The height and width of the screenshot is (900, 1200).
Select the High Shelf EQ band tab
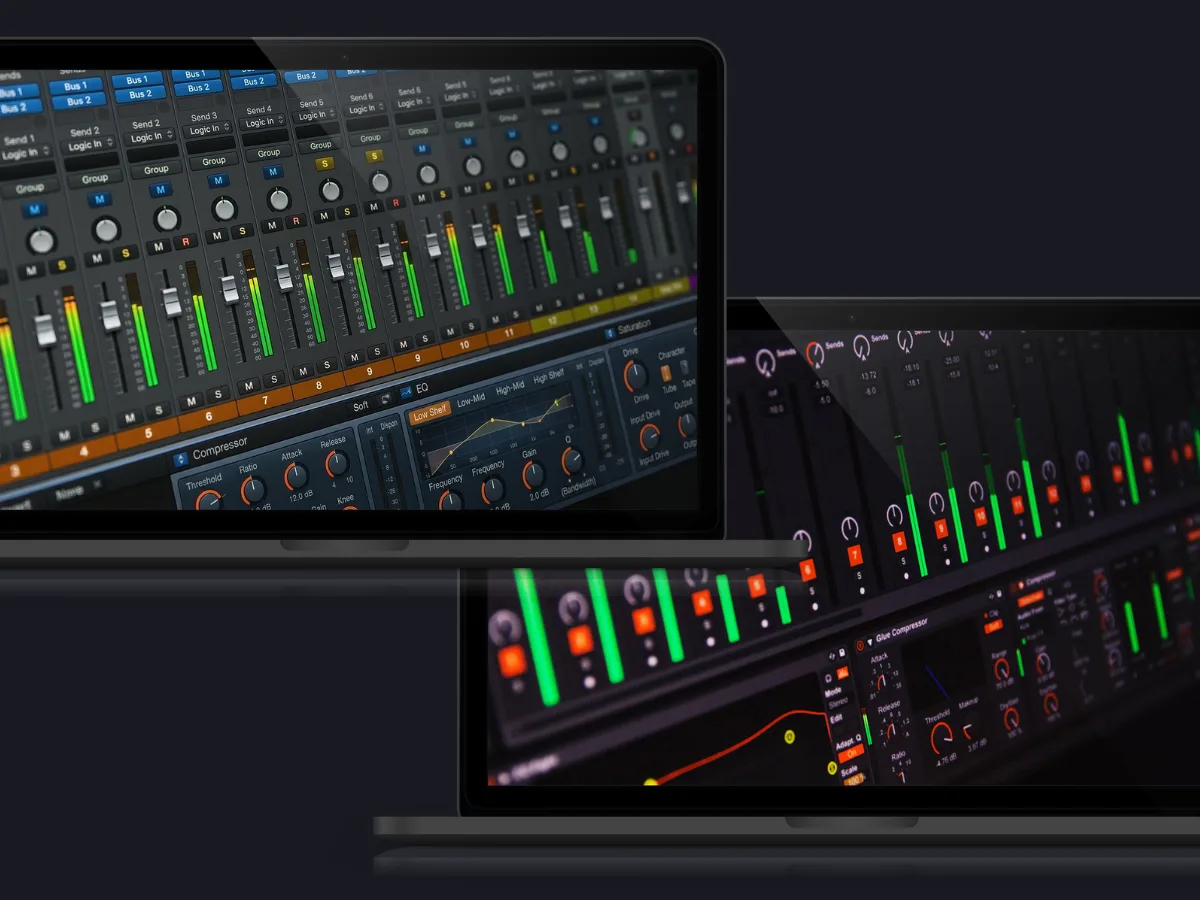[x=549, y=378]
